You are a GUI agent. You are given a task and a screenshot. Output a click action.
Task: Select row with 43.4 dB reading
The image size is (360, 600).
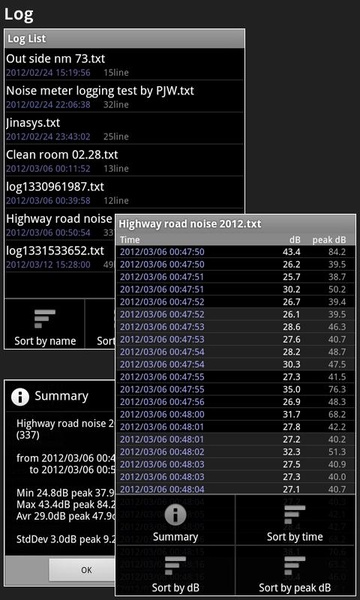pos(235,252)
